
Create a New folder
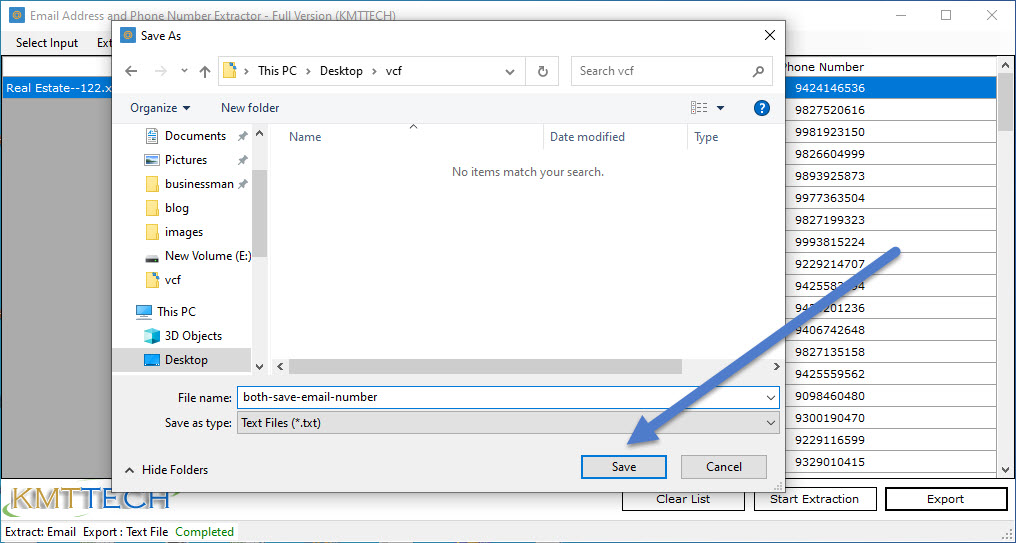pyautogui.click(x=250, y=108)
